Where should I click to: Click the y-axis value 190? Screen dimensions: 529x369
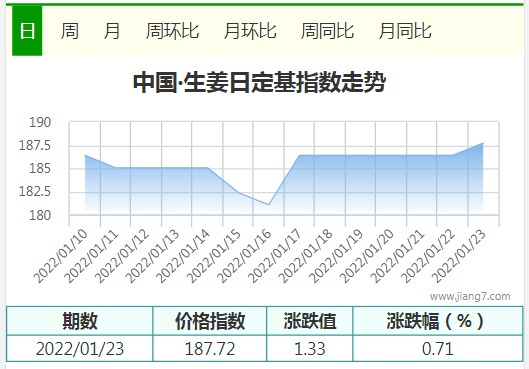40,122
